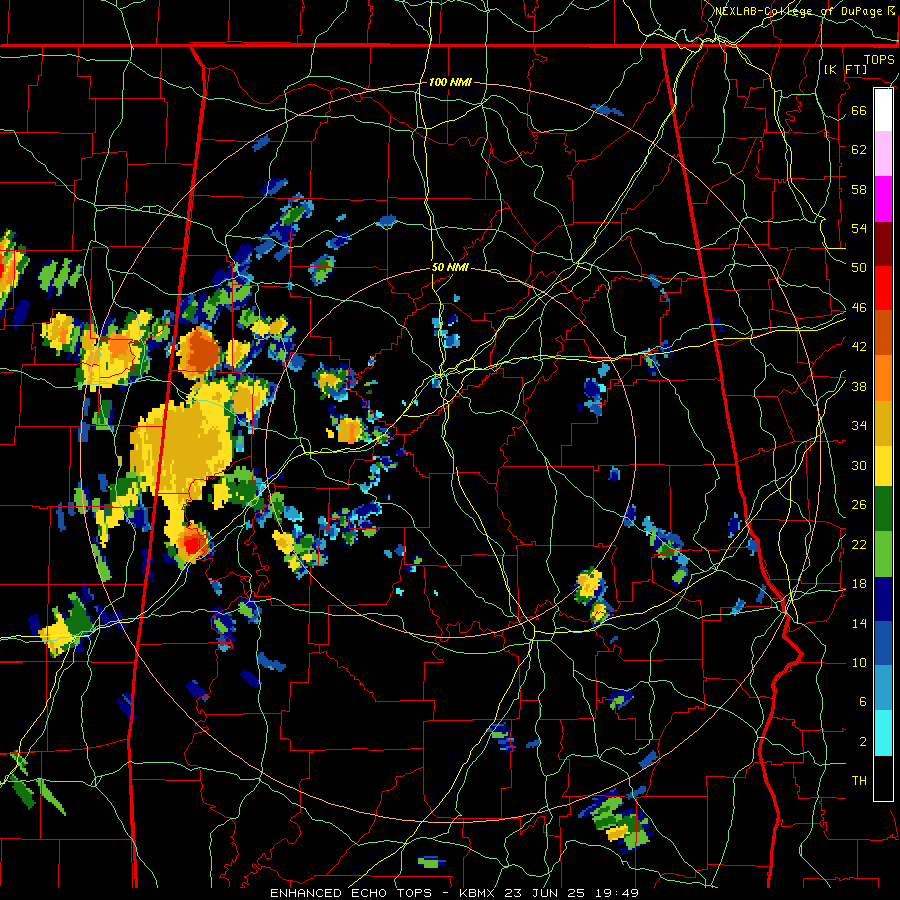Click the bright red swatch in the color scale
The width and height of the screenshot is (900, 900).
[883, 288]
